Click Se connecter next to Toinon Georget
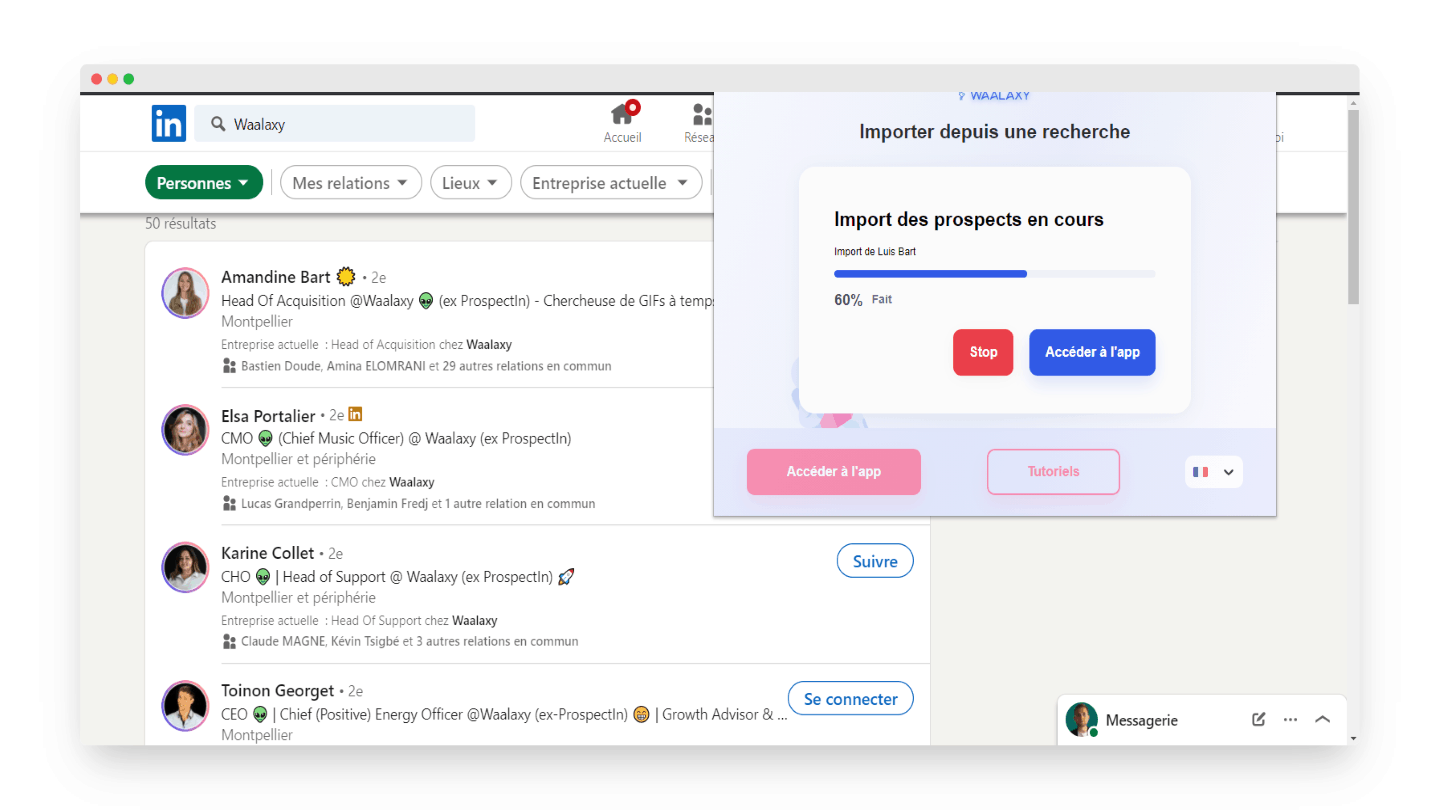The height and width of the screenshot is (810, 1440). pyautogui.click(x=851, y=699)
